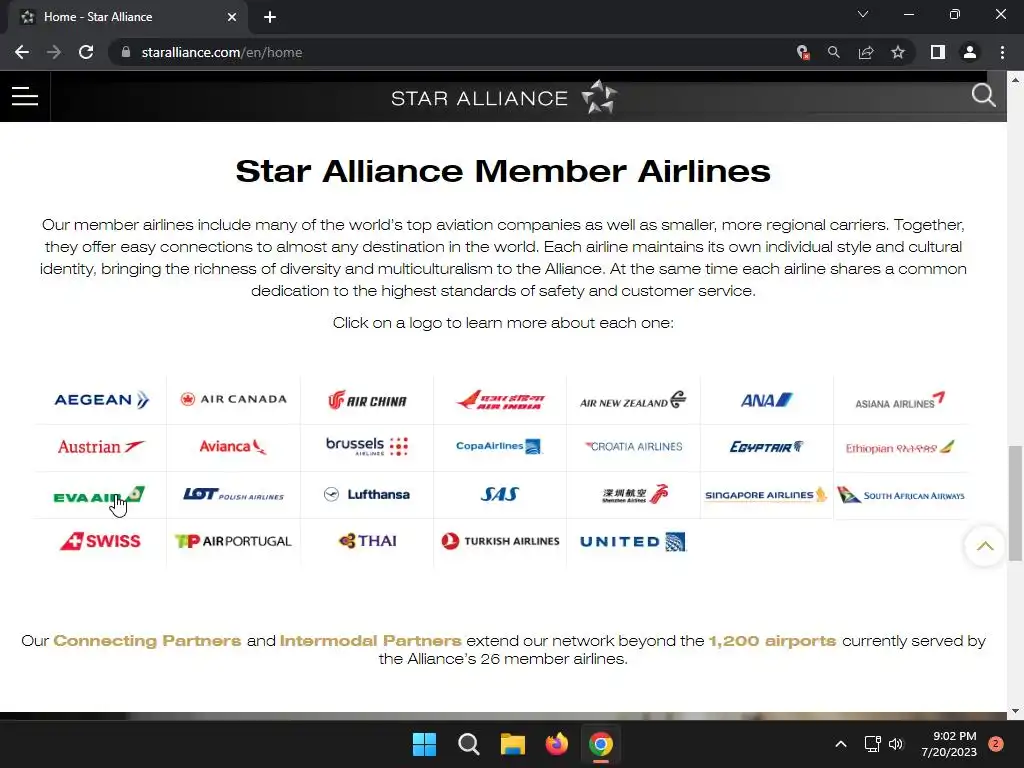Open the volume control in tray

[896, 744]
